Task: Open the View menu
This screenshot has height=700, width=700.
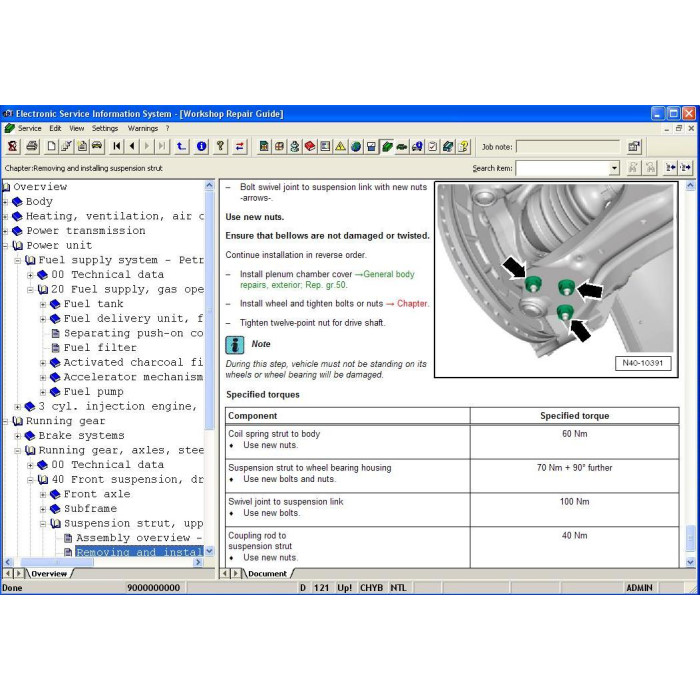Action: (x=77, y=129)
